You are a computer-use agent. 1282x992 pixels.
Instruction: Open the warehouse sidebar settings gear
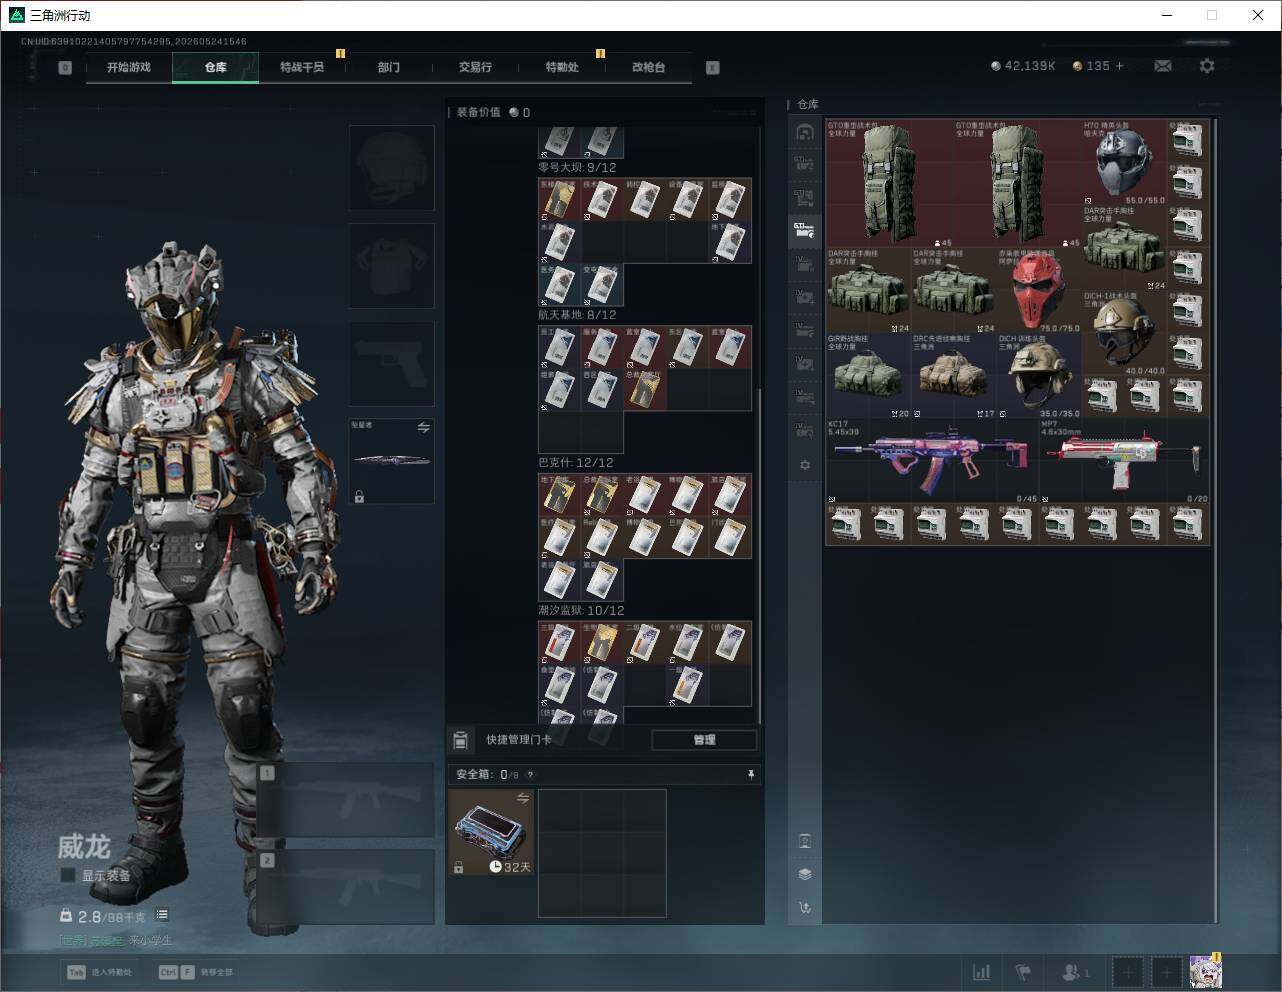805,465
